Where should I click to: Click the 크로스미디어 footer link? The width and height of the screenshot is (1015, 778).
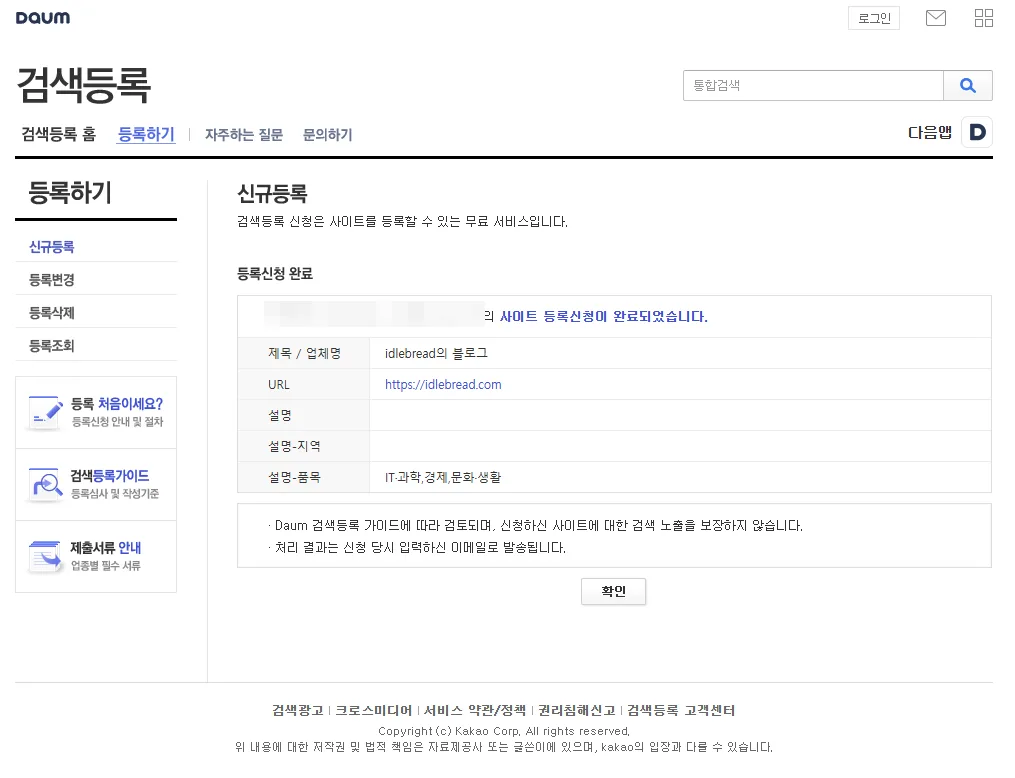[x=374, y=711]
